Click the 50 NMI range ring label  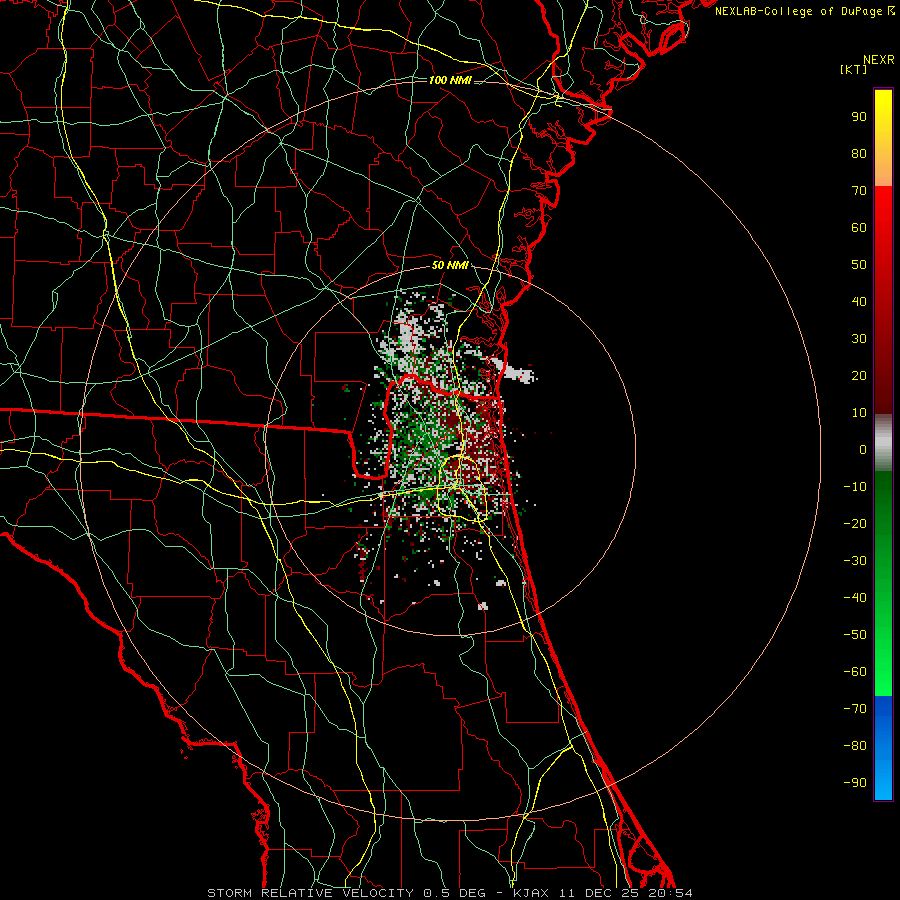[x=450, y=265]
